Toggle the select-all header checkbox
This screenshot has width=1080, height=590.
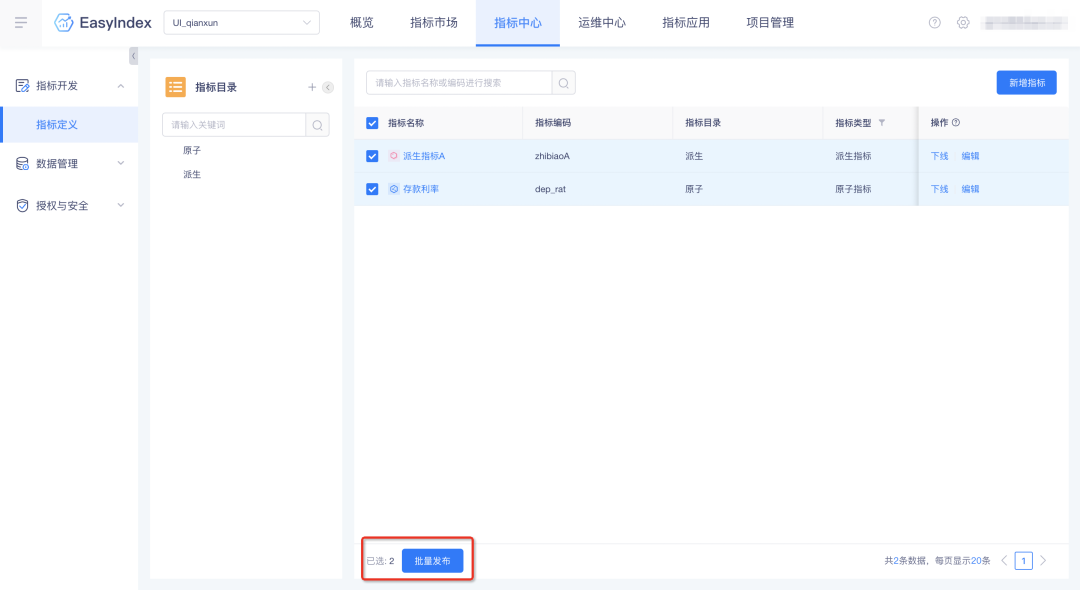(x=372, y=123)
